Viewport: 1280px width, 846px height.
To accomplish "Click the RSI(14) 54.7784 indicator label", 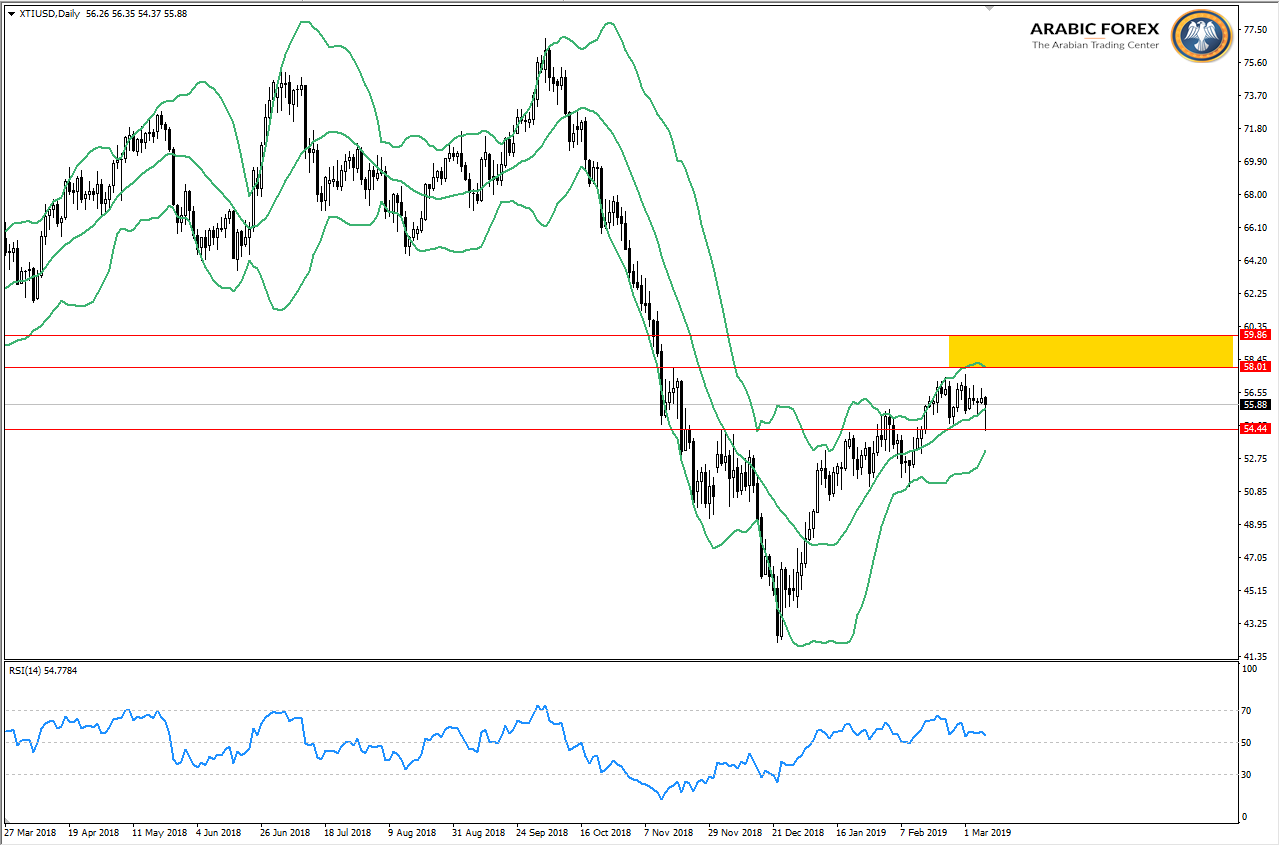I will pyautogui.click(x=43, y=670).
